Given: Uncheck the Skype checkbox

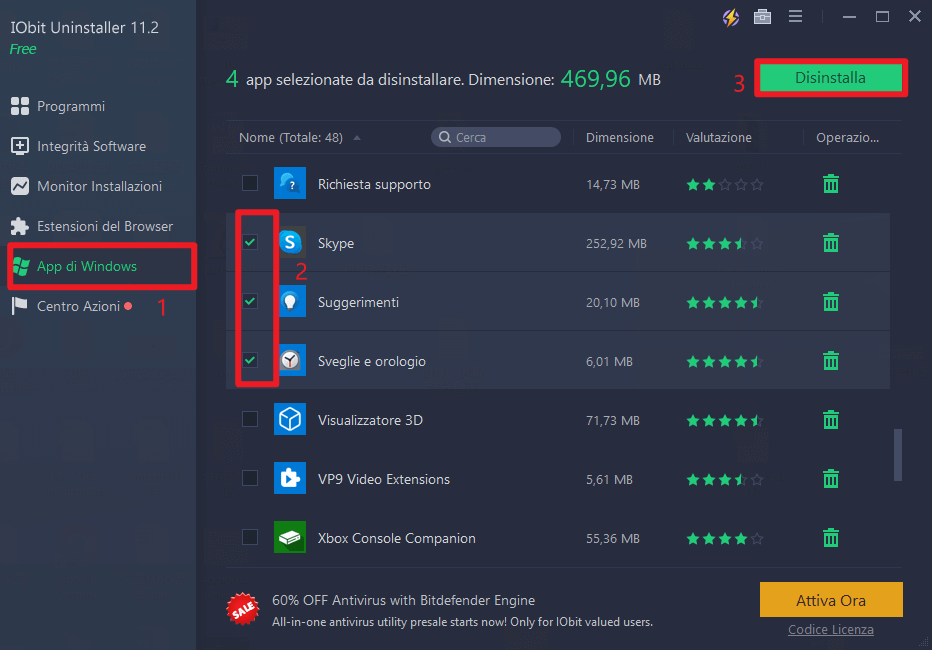Looking at the screenshot, I should [250, 242].
